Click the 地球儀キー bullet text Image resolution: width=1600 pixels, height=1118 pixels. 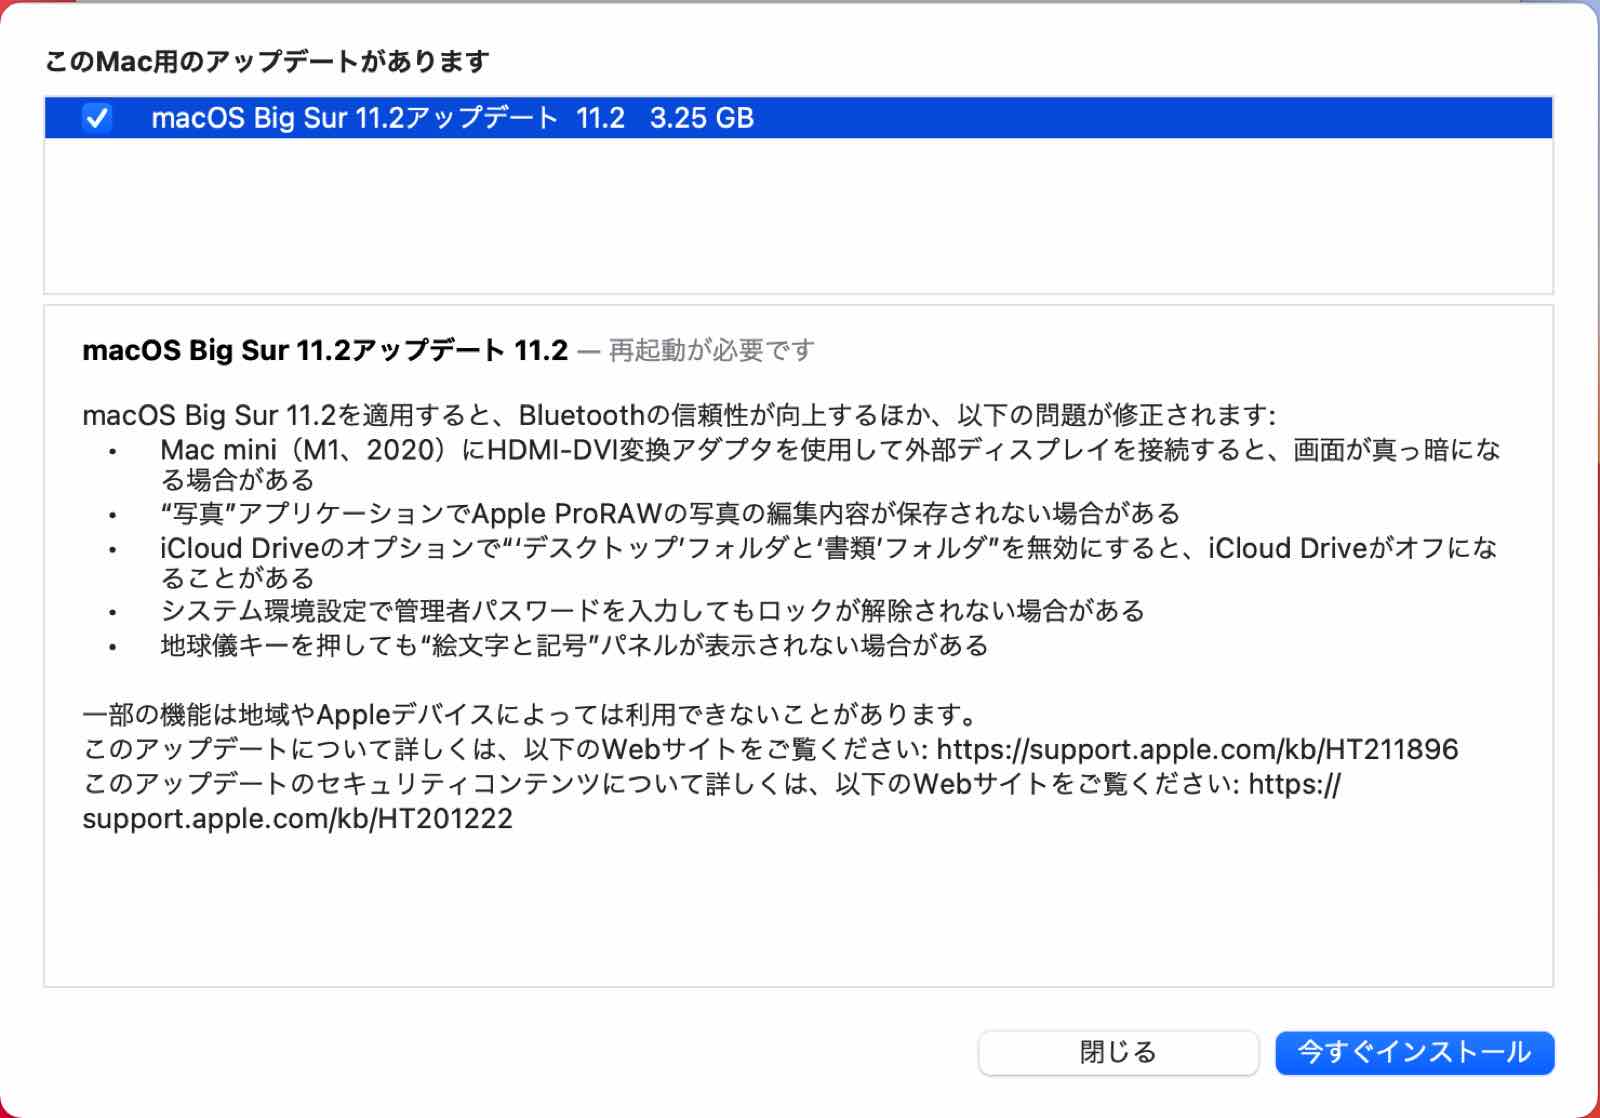coord(574,645)
